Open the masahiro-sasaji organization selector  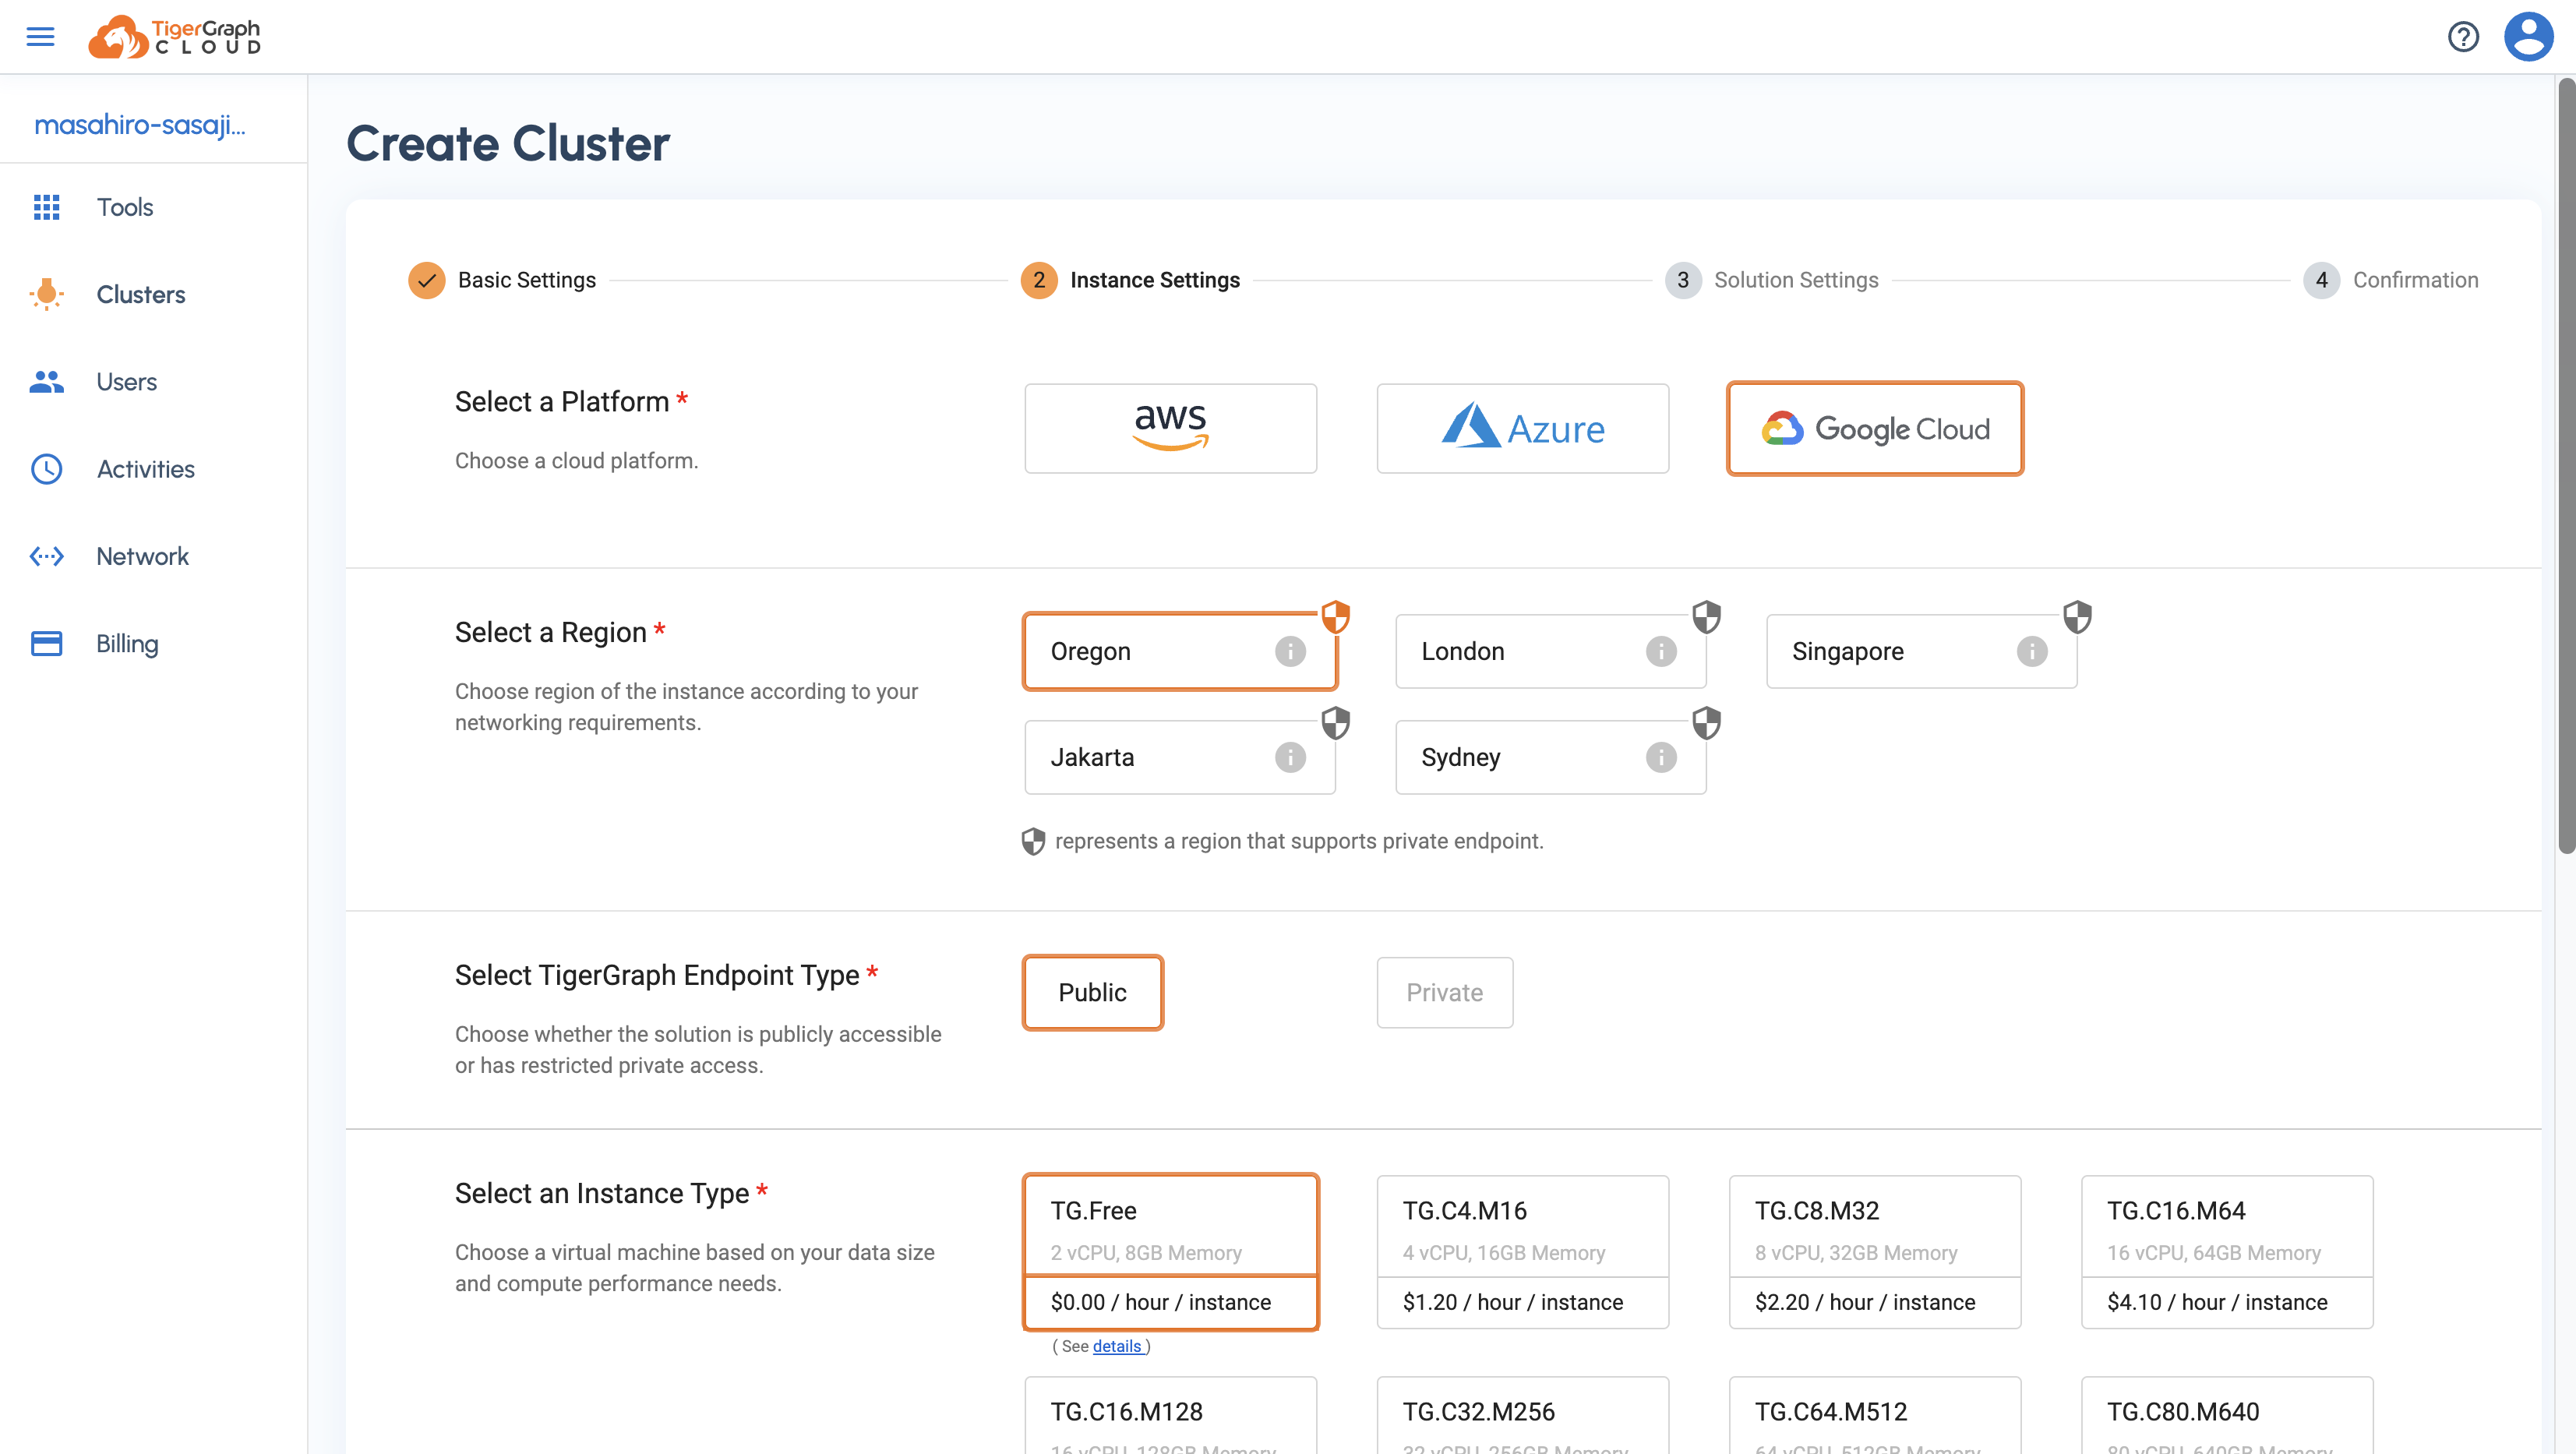[x=140, y=124]
